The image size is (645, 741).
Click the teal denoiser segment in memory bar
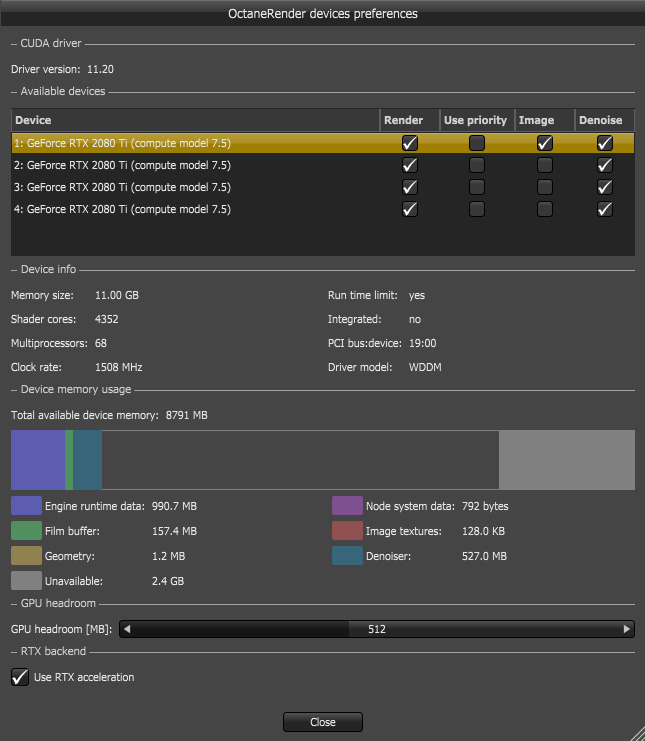(87, 460)
